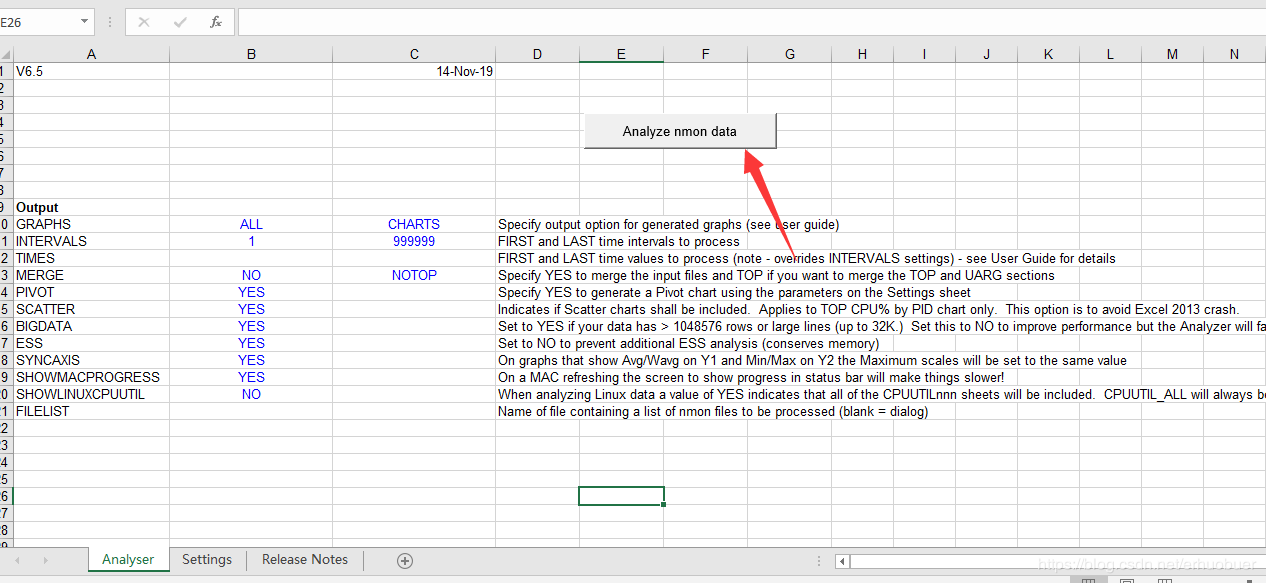Switch to the Settings sheet tab
Screen dimensions: 1266x583
pos(207,560)
